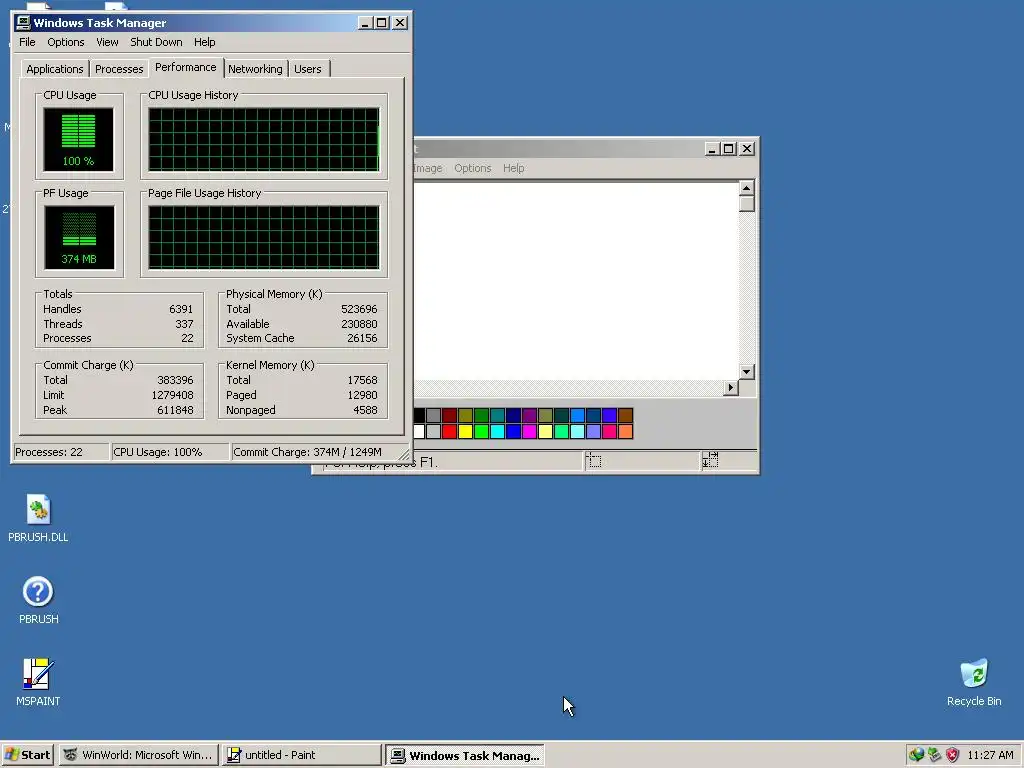Pick brown swatch in Paint palette
Viewport: 1024px width, 768px height.
point(626,415)
